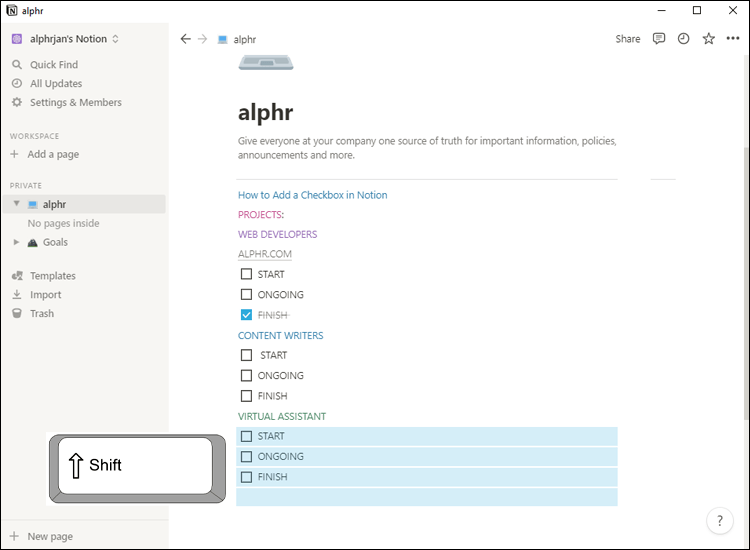
Task: Tick ONGOING checkbox under Content Writers
Action: click(x=246, y=376)
